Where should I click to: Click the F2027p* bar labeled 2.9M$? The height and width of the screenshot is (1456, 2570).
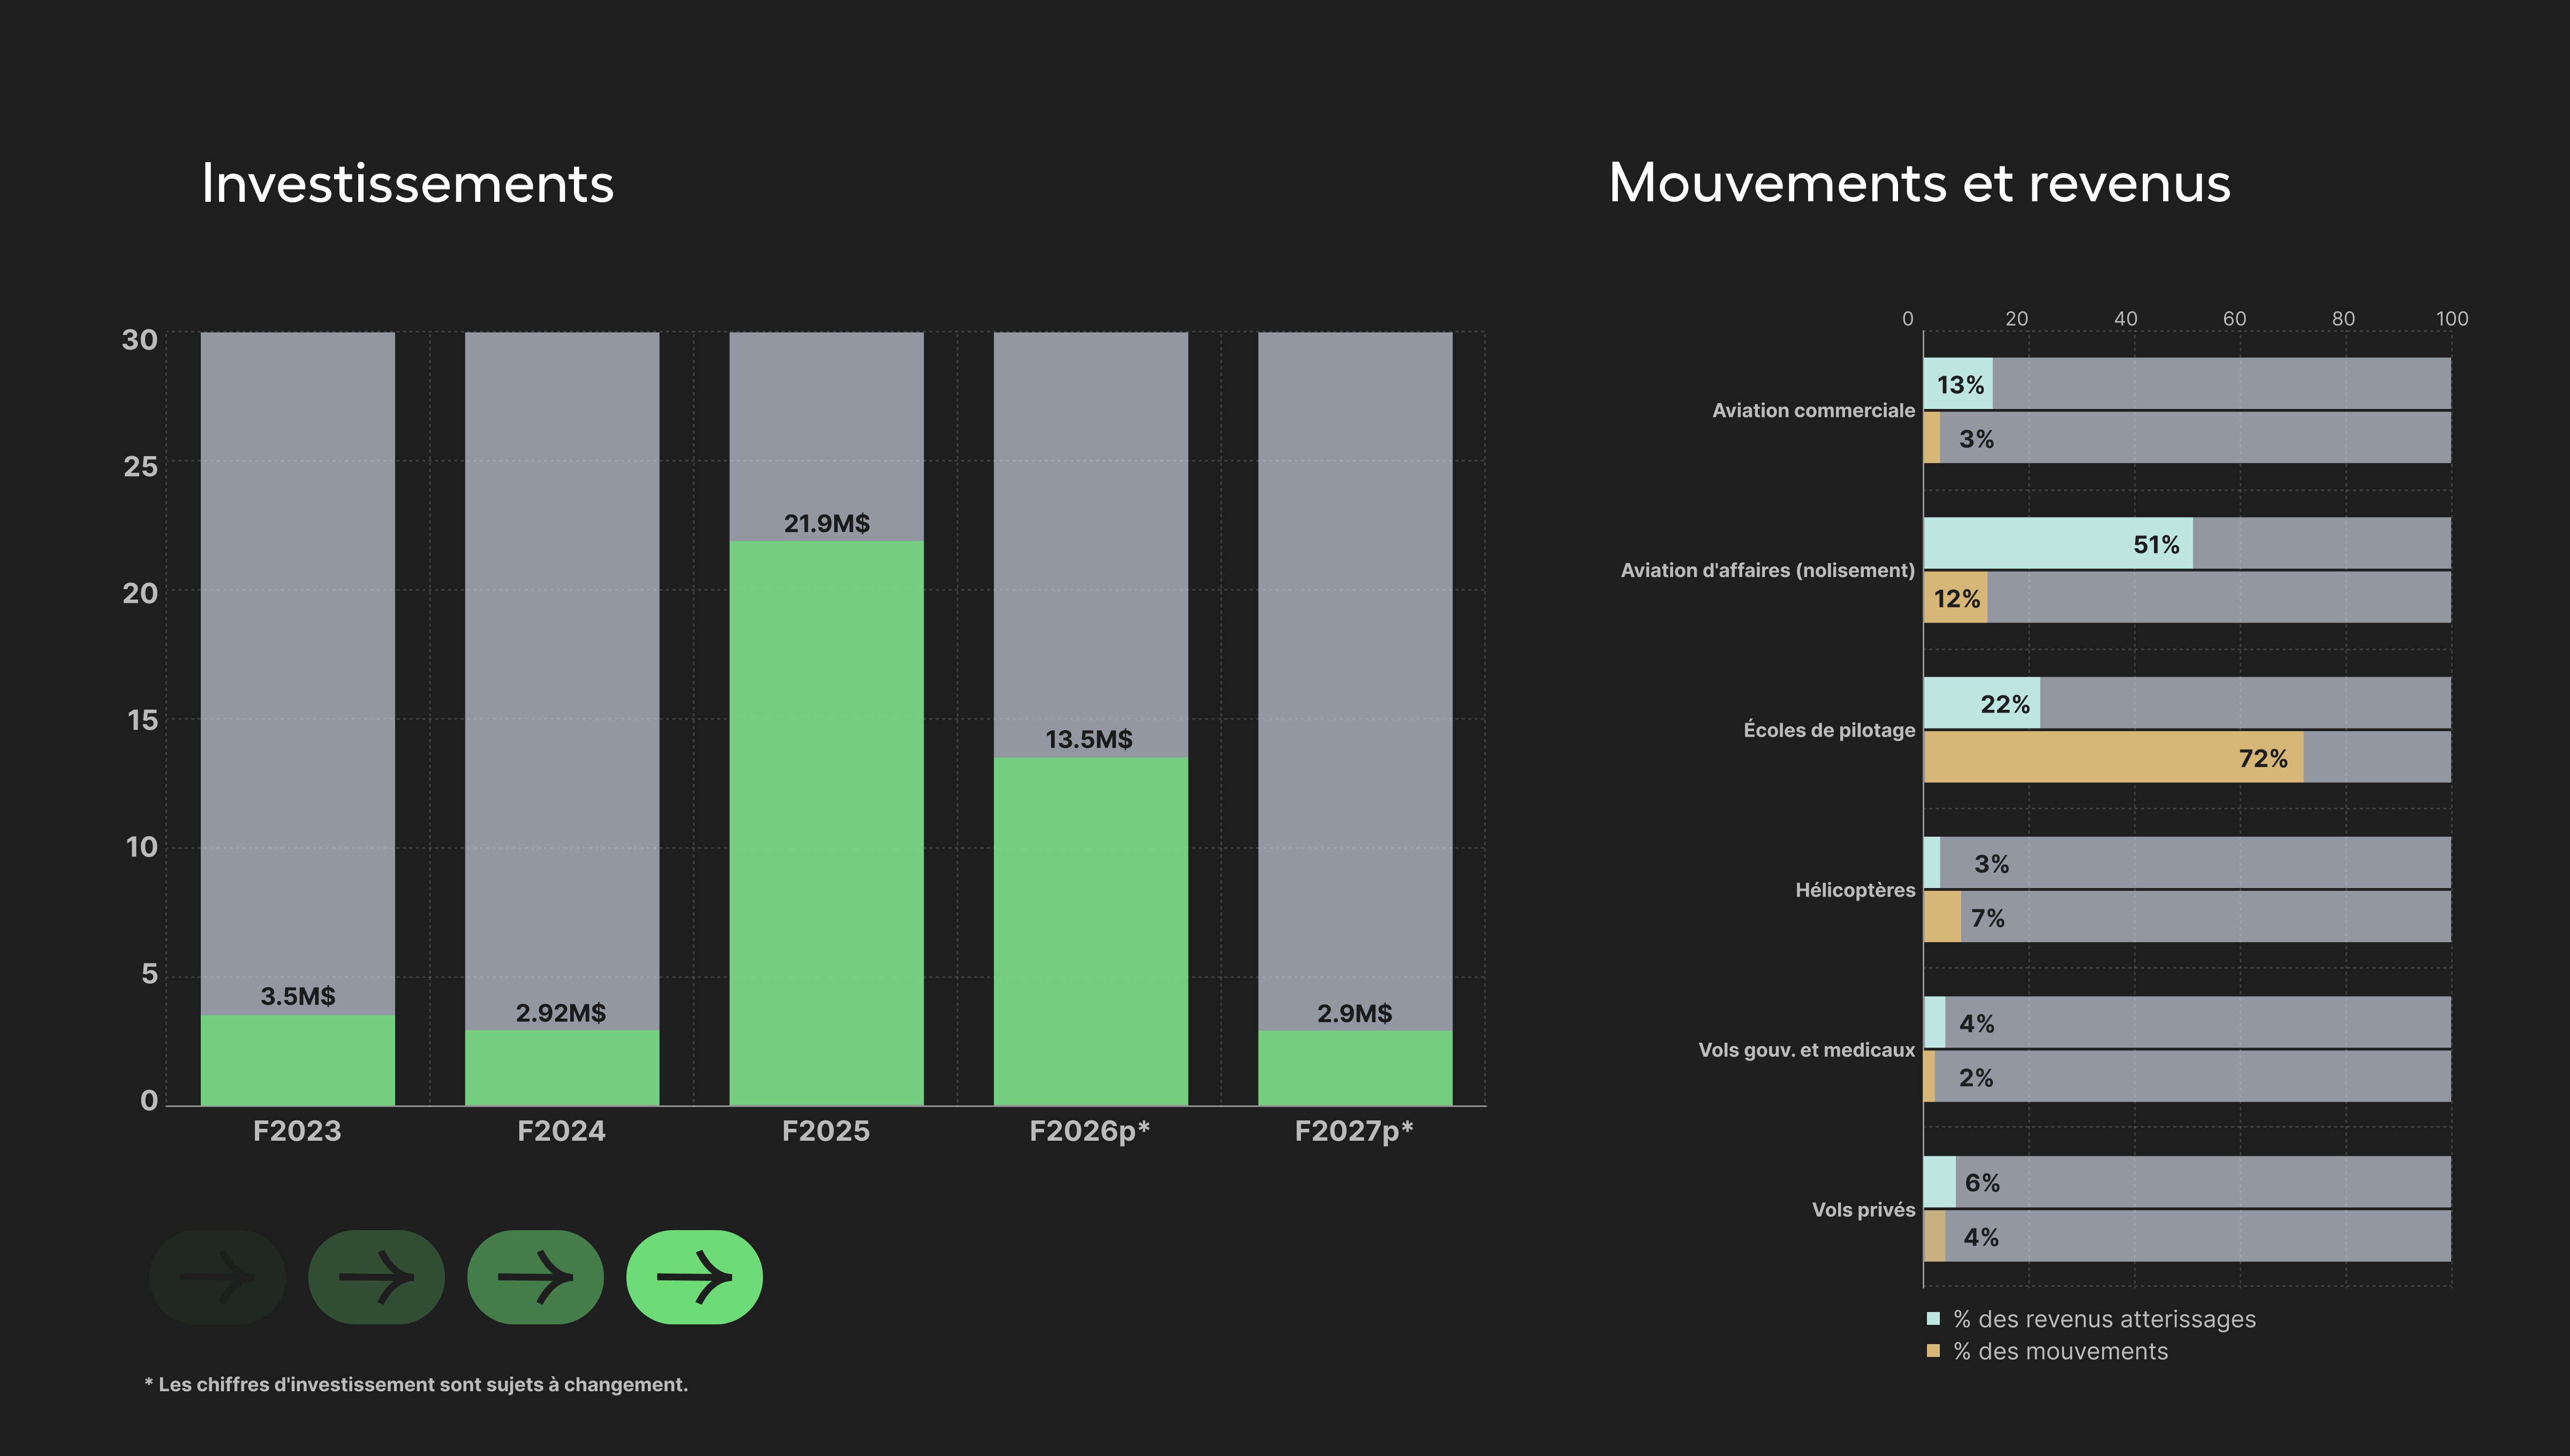click(1355, 1067)
